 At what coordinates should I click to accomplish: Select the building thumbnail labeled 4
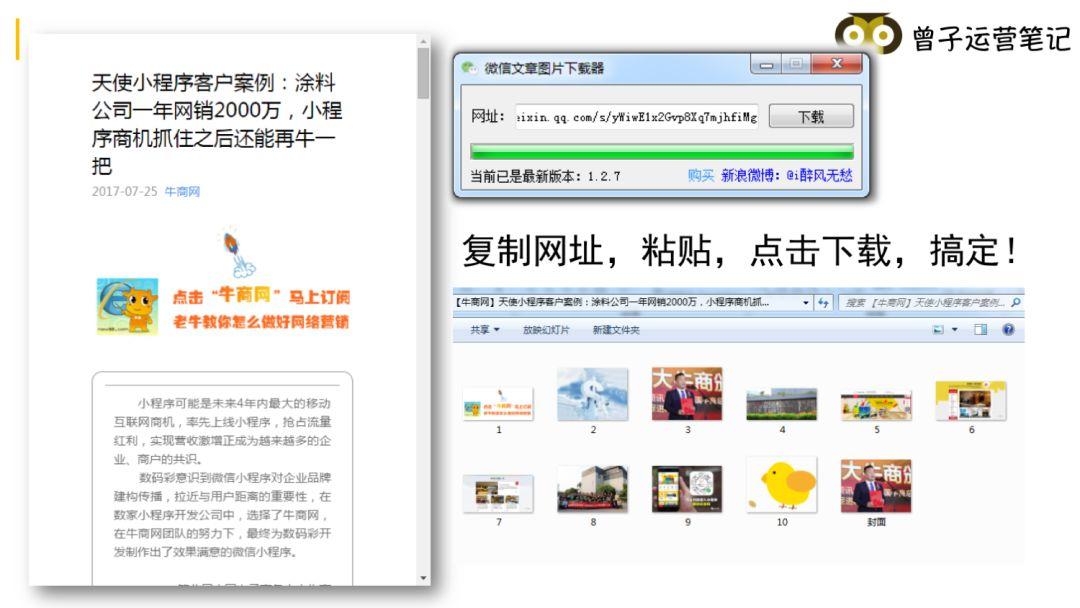coord(782,403)
